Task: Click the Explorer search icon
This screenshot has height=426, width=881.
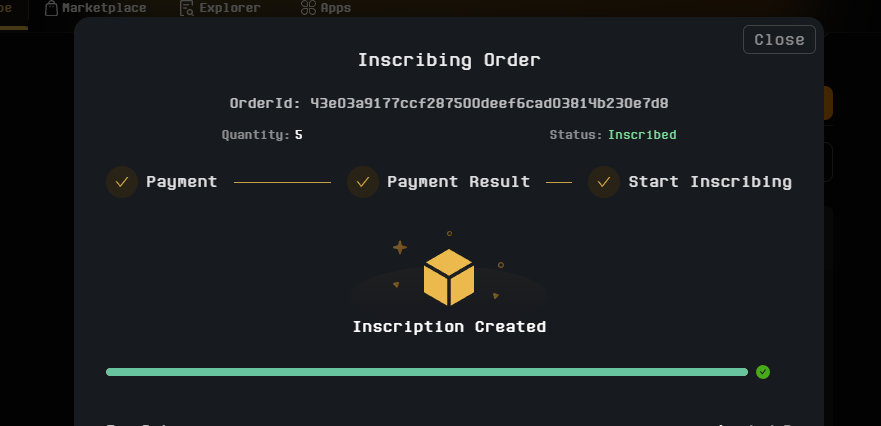Action: click(x=187, y=8)
